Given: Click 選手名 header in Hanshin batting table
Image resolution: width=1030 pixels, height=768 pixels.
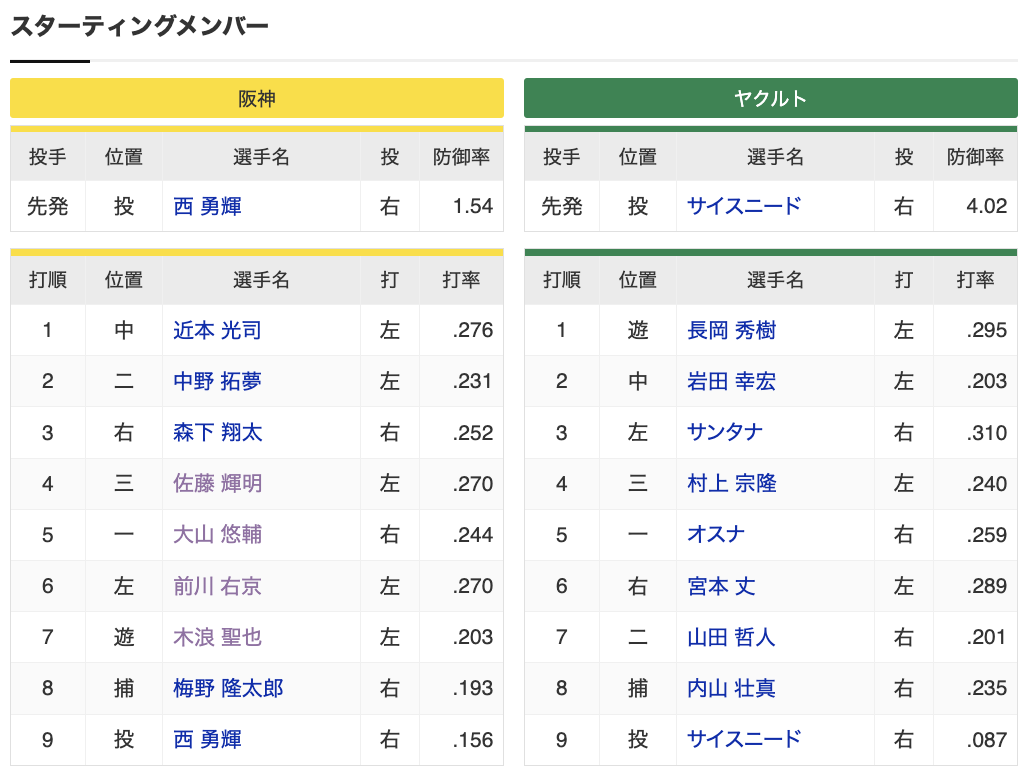Looking at the screenshot, I should [x=261, y=280].
